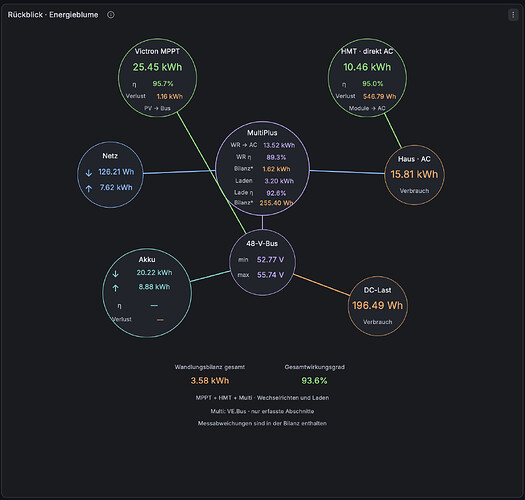The width and height of the screenshot is (525, 500).
Task: Click the Akku 20.22 kWh charged value
Action: pos(154,273)
